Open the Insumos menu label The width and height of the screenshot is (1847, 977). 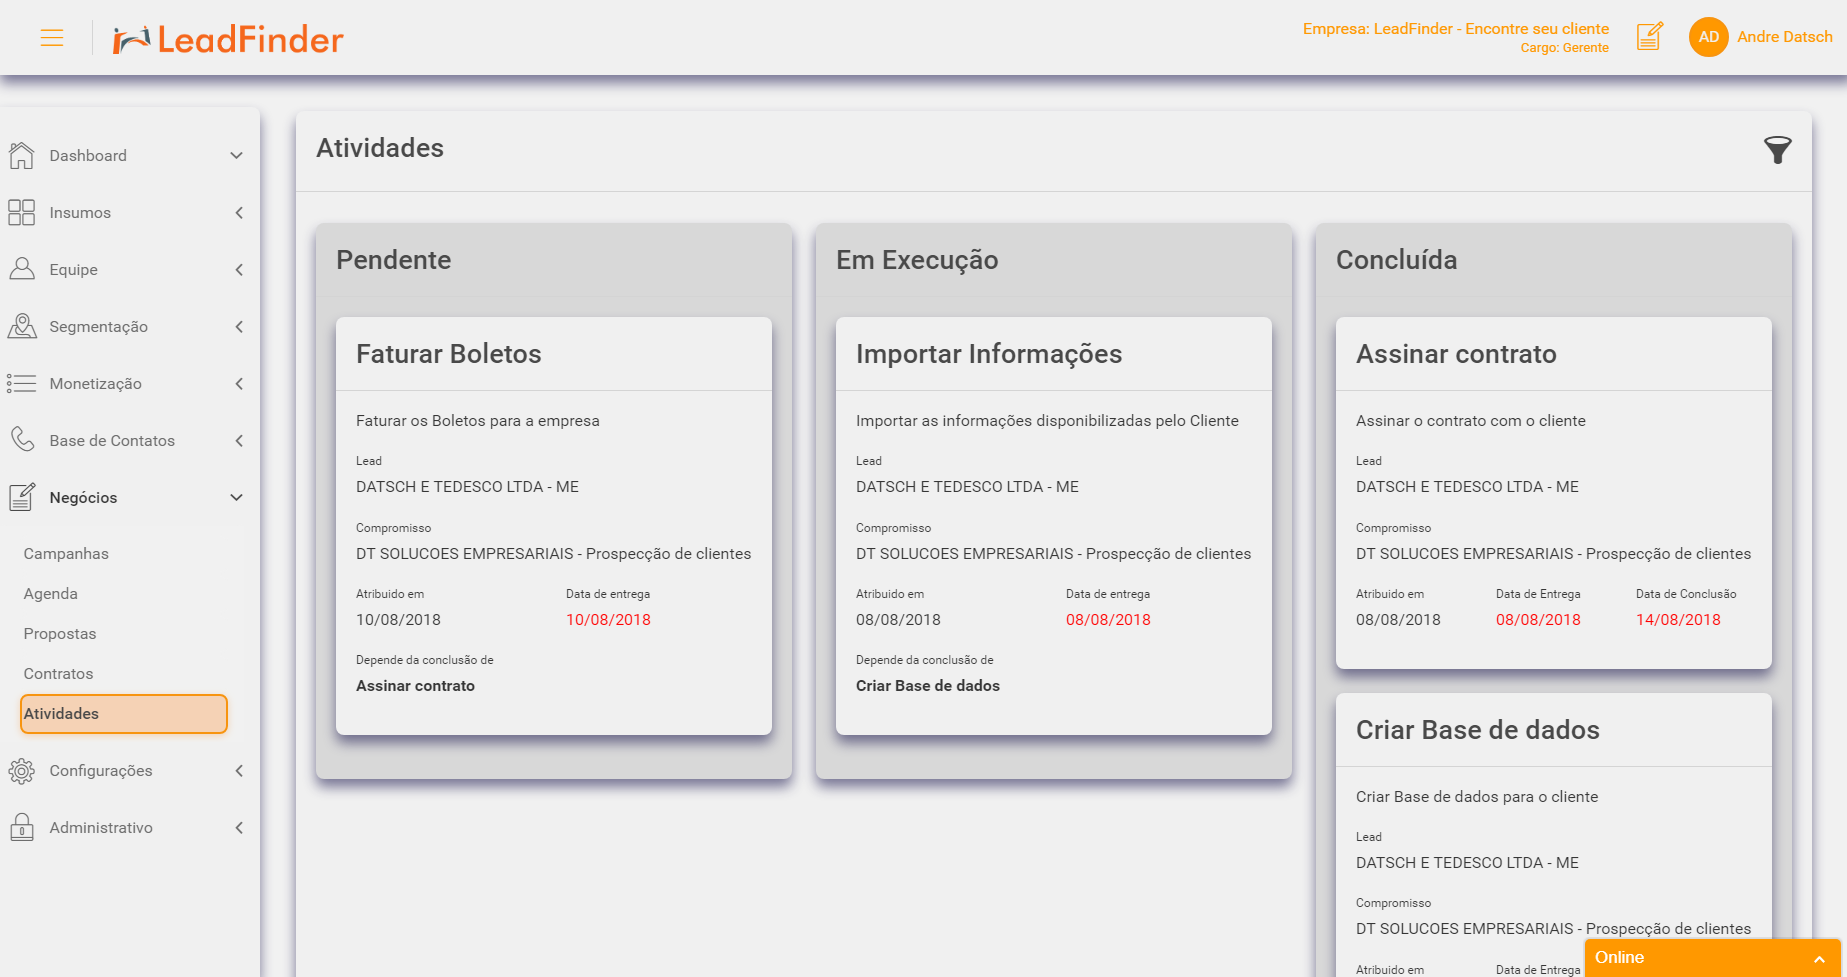click(x=80, y=212)
